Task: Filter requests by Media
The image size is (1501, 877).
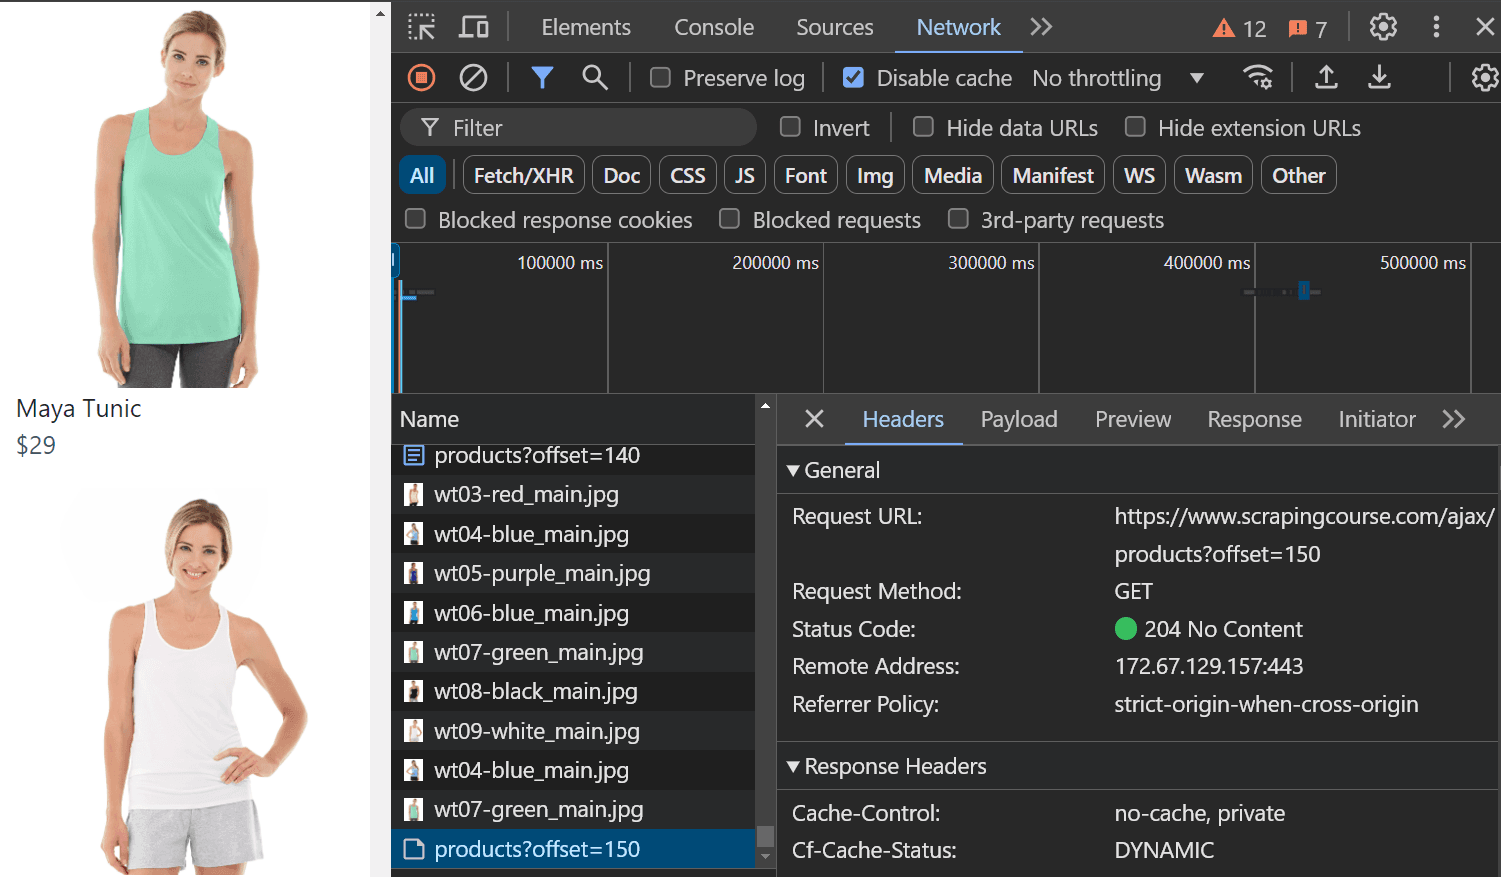Action: click(x=953, y=175)
